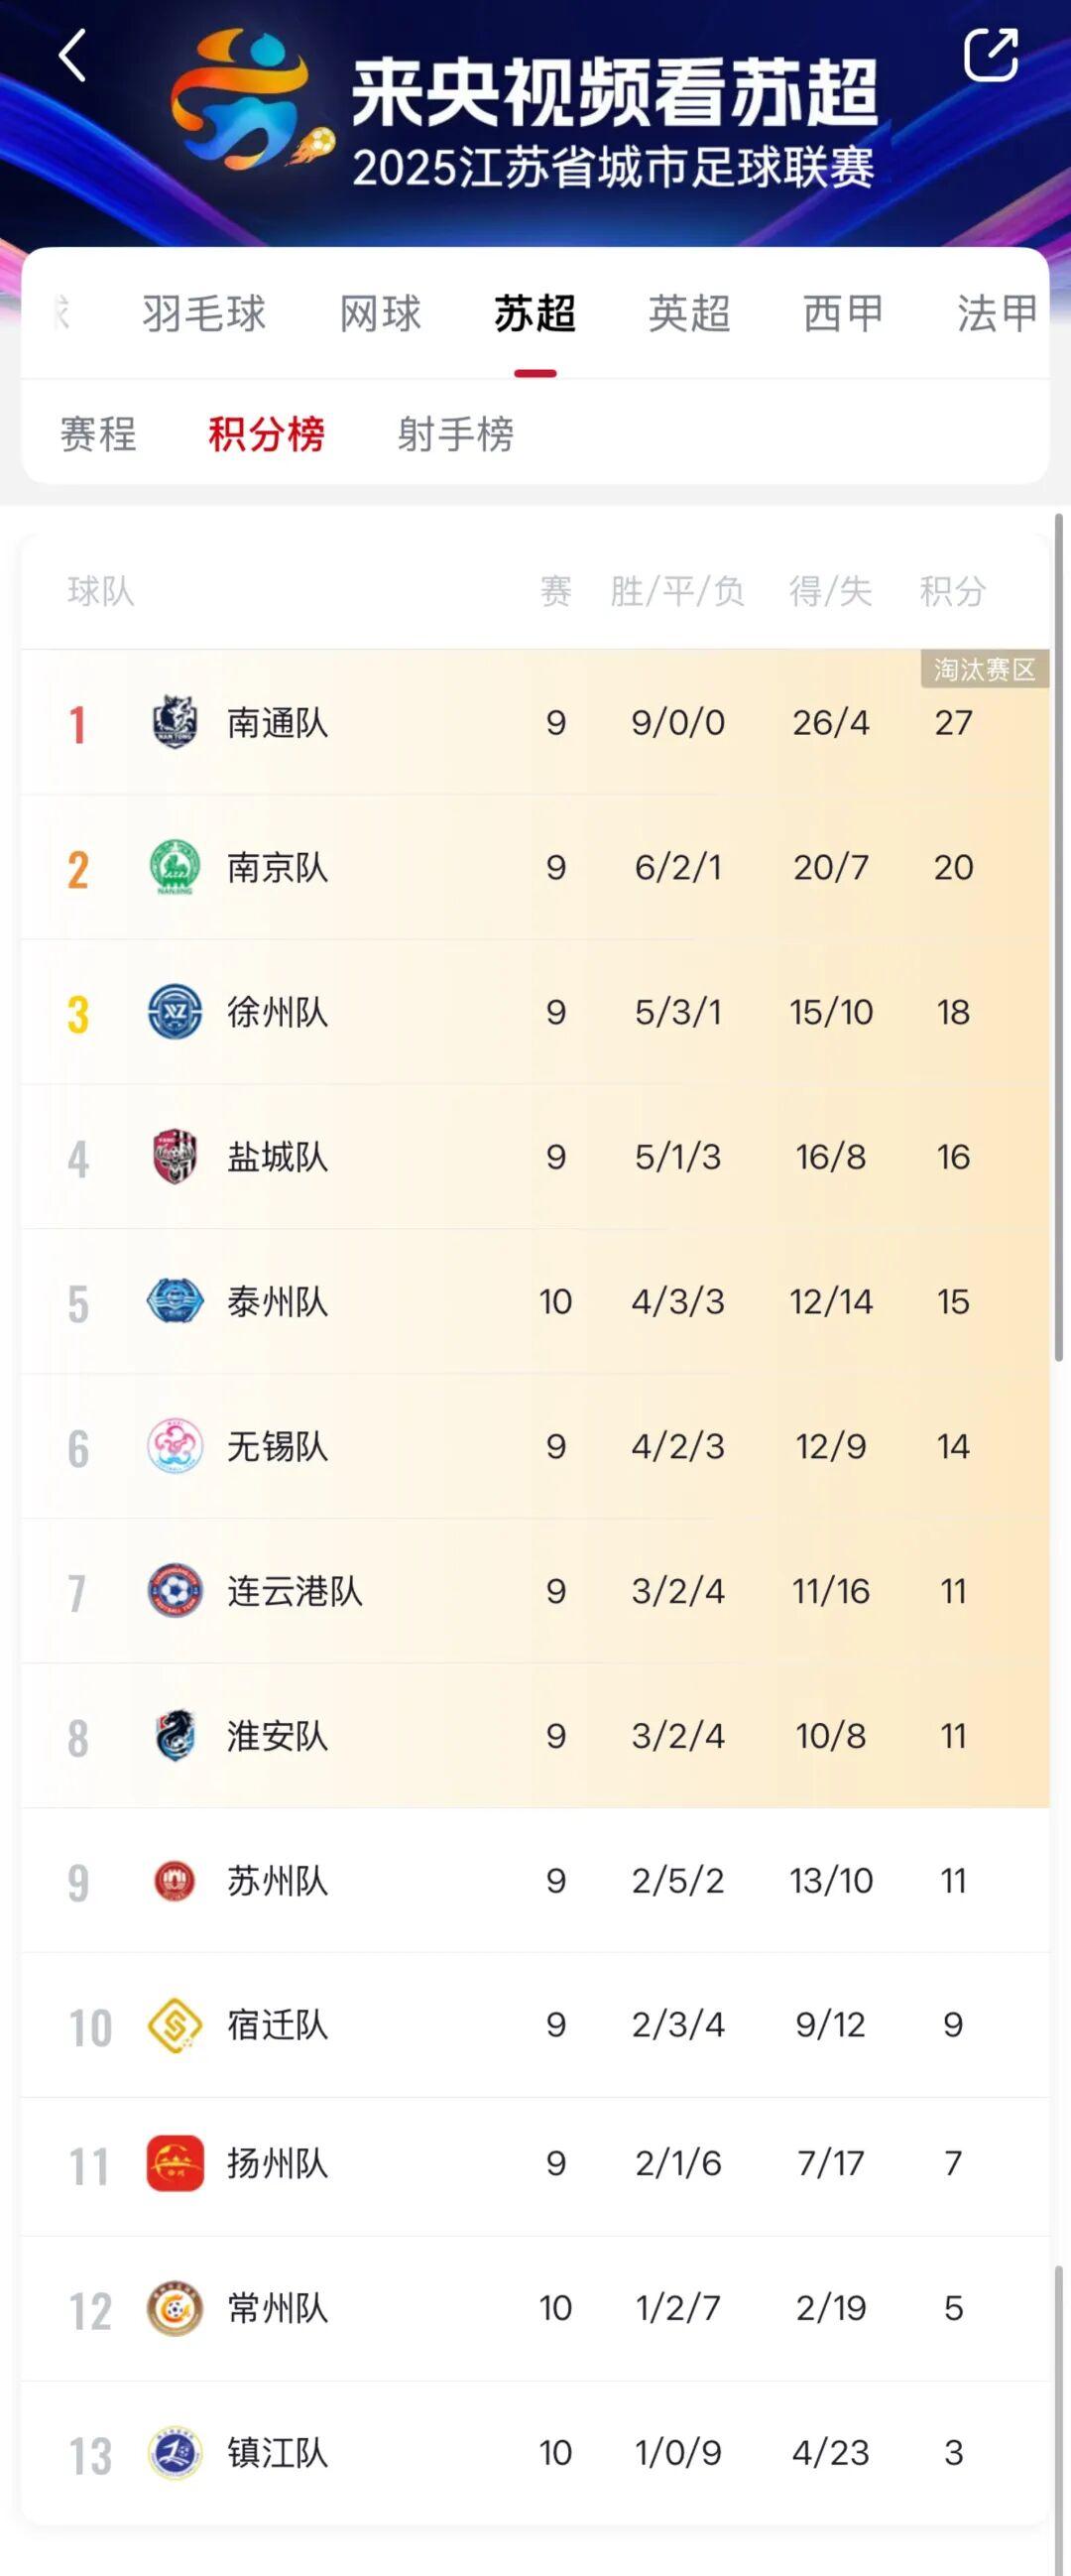1071x2576 pixels.
Task: Tap the Xuzhou team blue crest
Action: point(175,1012)
